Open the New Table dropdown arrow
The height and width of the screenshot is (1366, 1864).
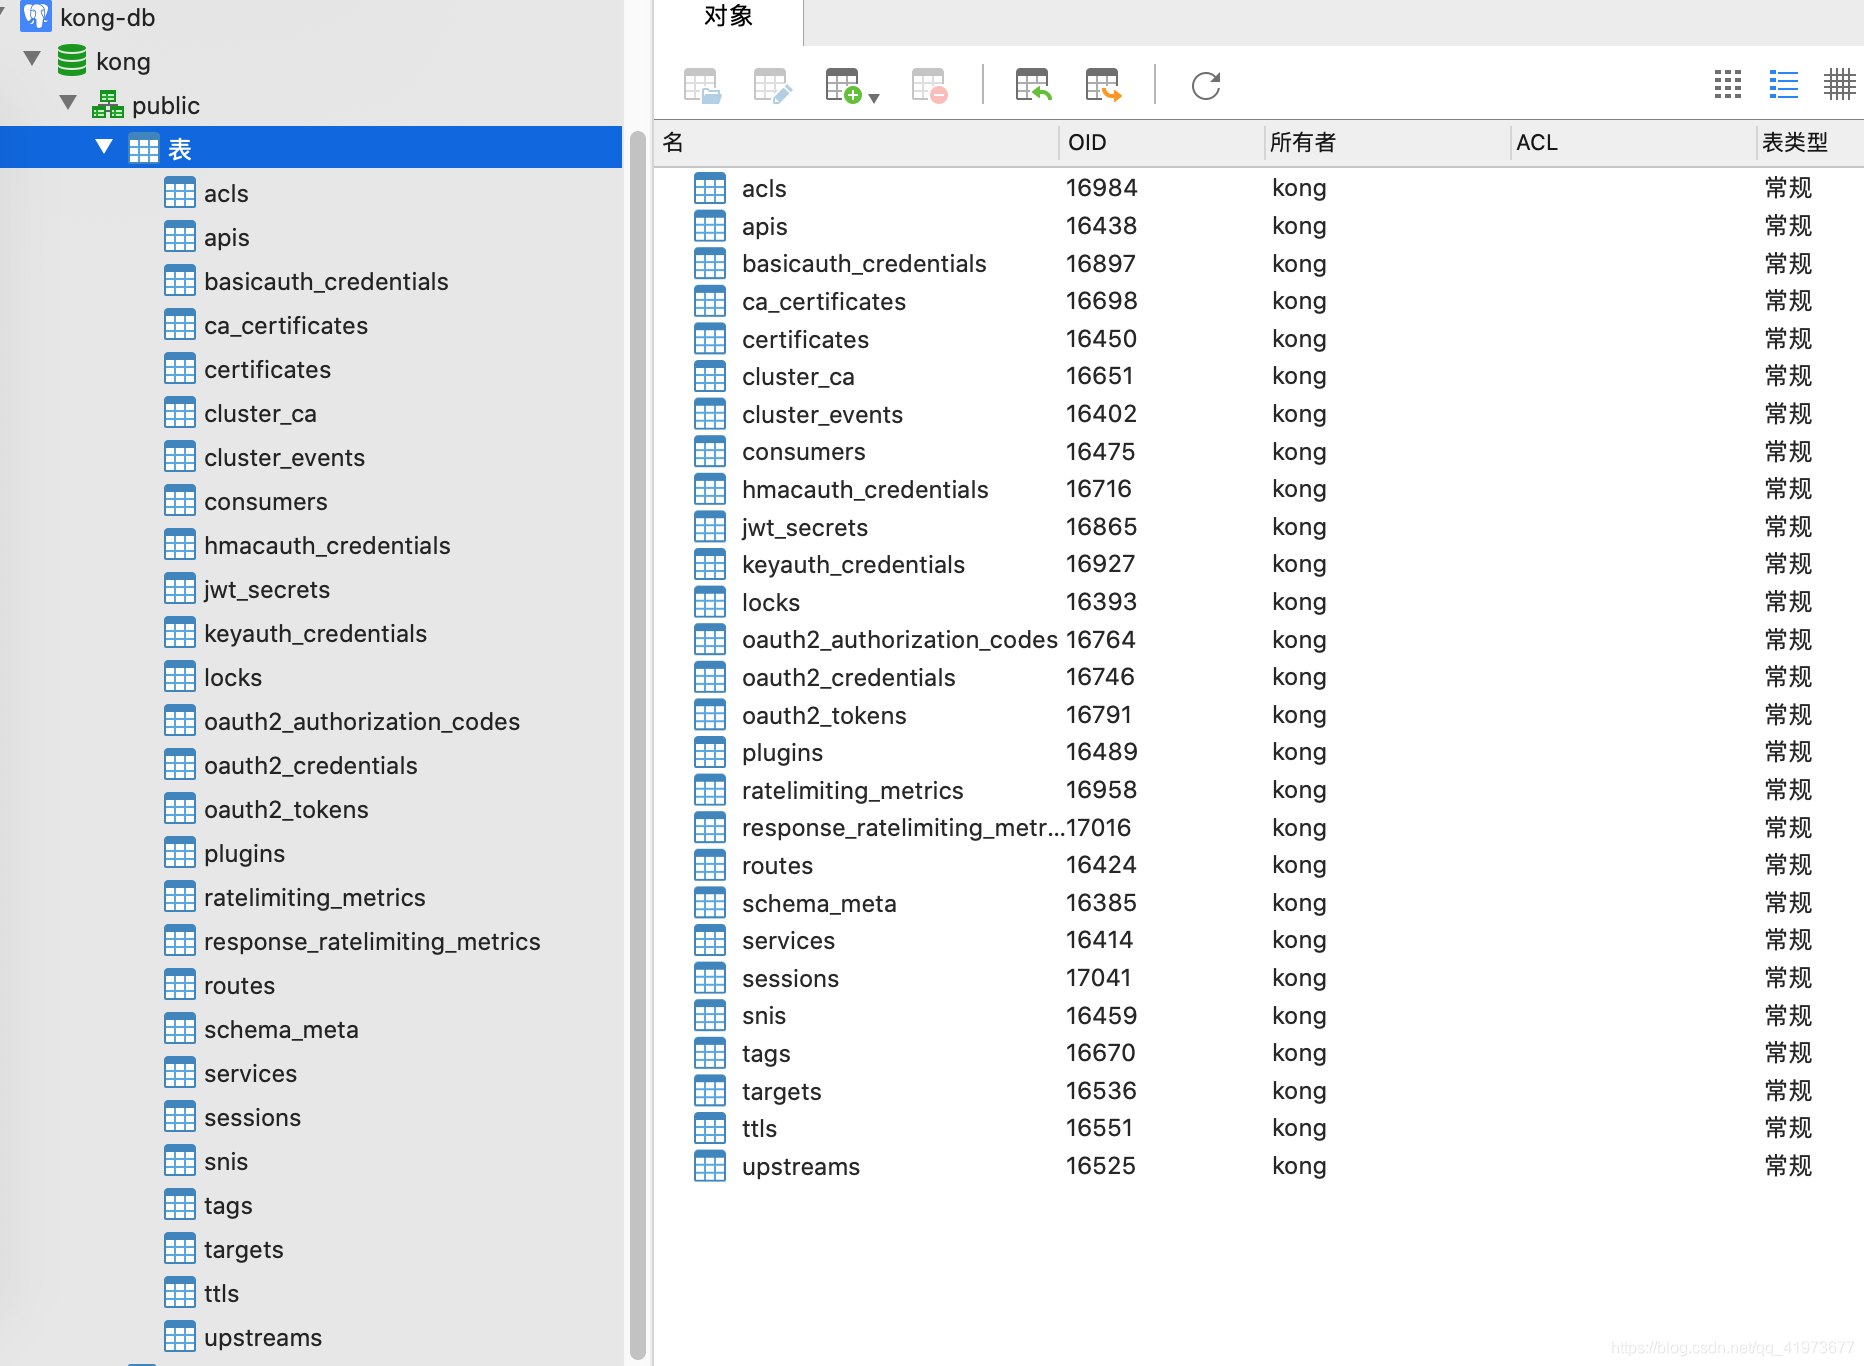[874, 98]
